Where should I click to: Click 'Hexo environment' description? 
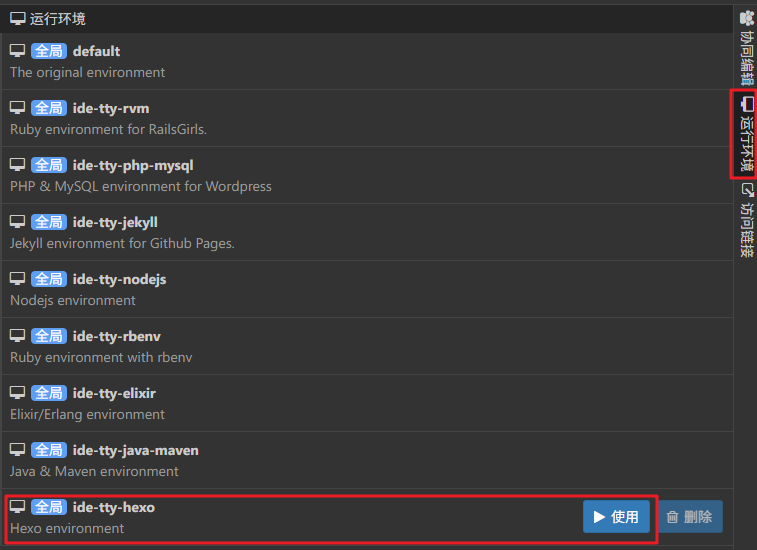(67, 528)
